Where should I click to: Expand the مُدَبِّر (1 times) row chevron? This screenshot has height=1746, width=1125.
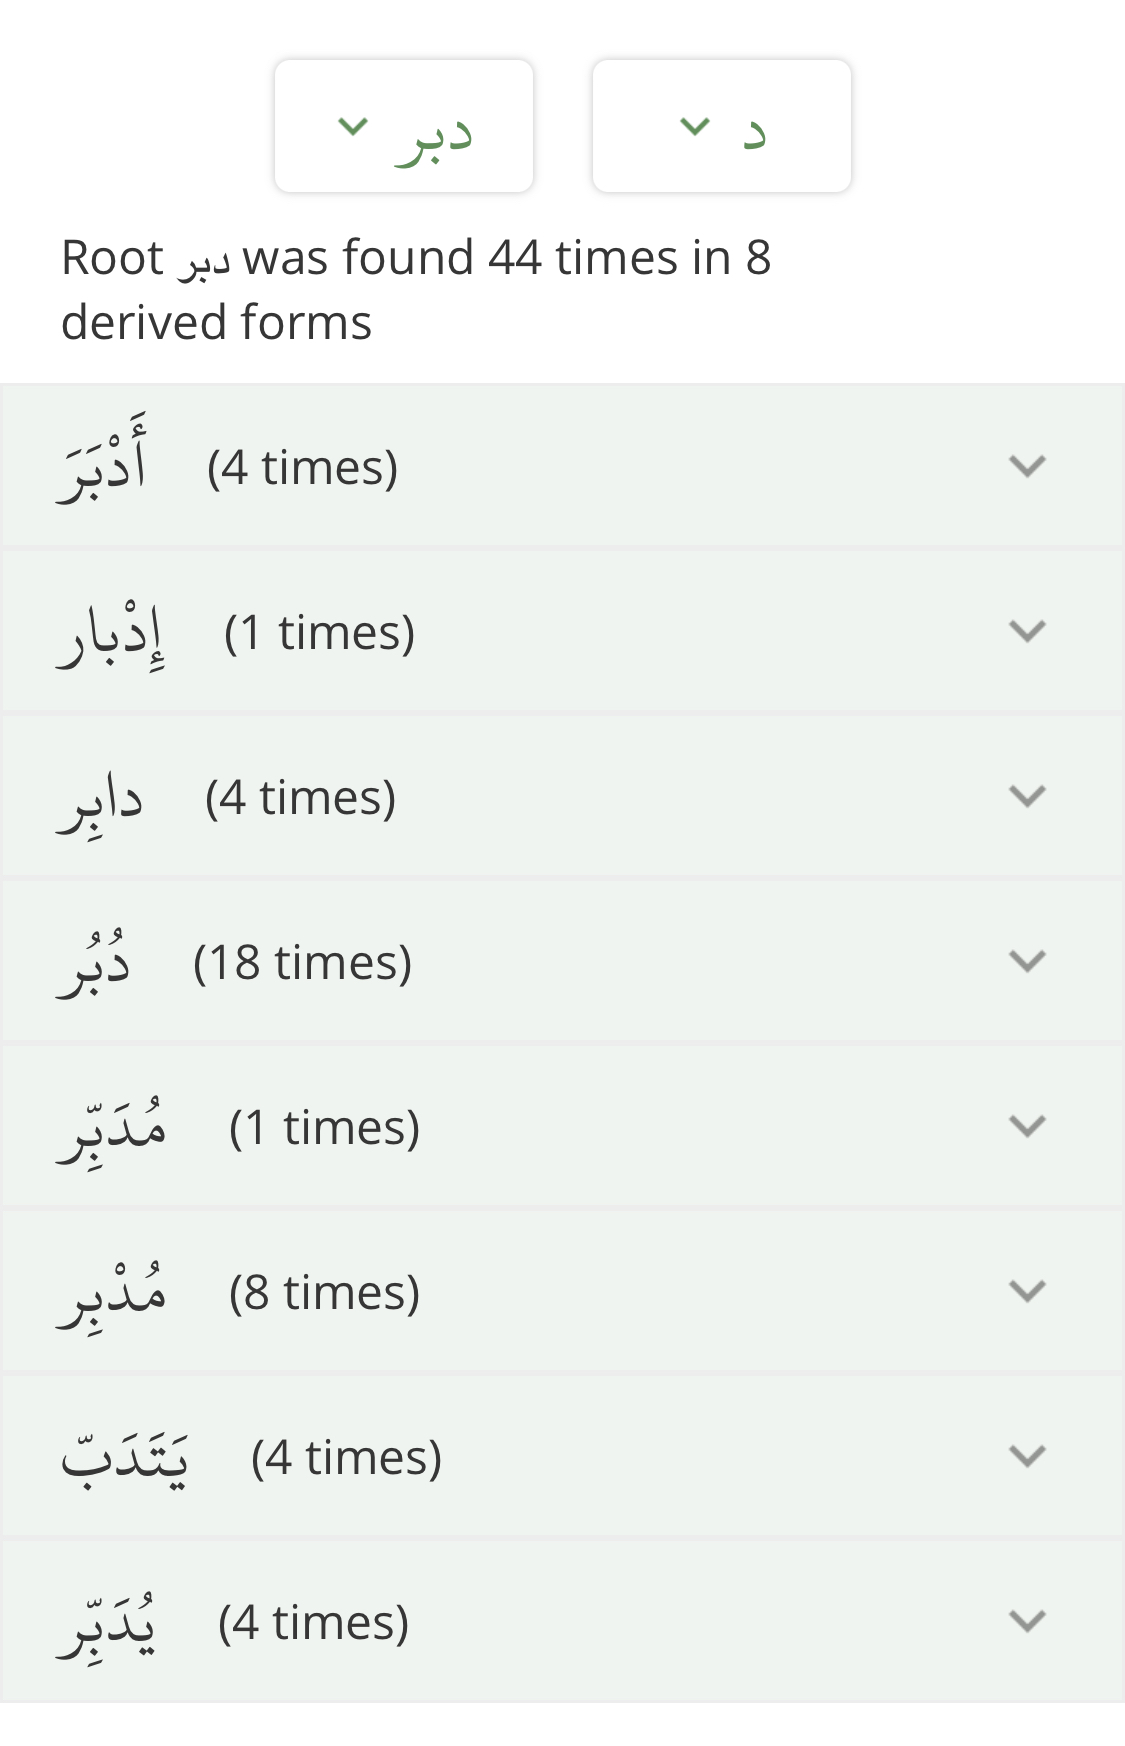click(x=1027, y=1126)
